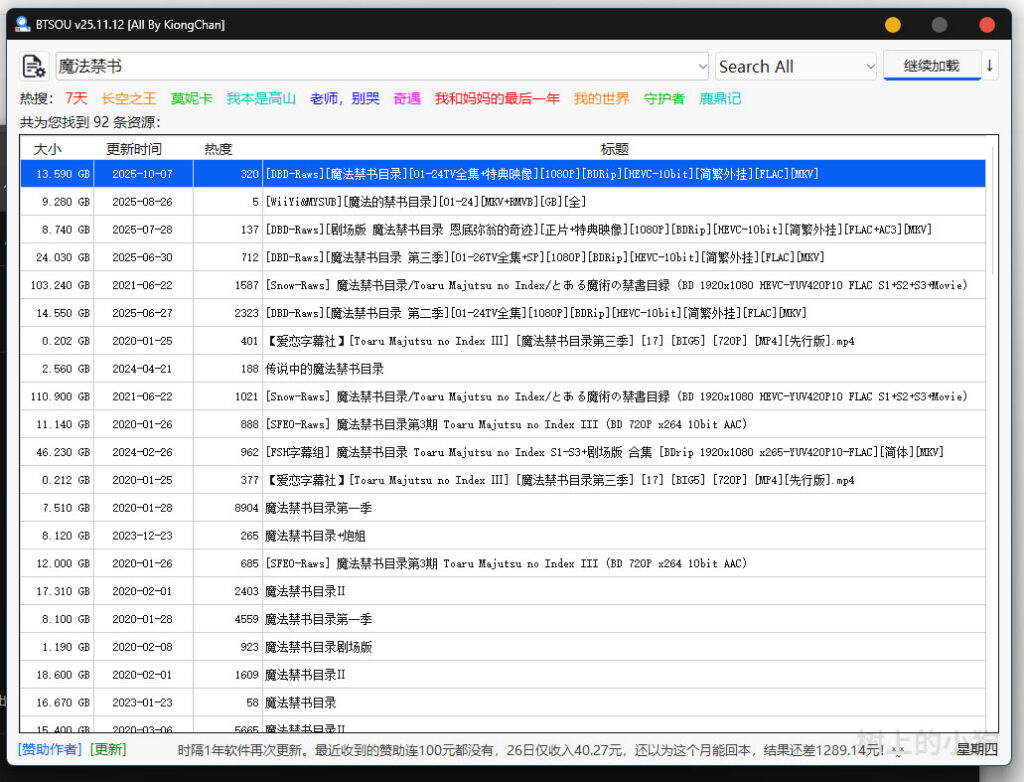Click the 赞助作者 link

click(x=48, y=749)
